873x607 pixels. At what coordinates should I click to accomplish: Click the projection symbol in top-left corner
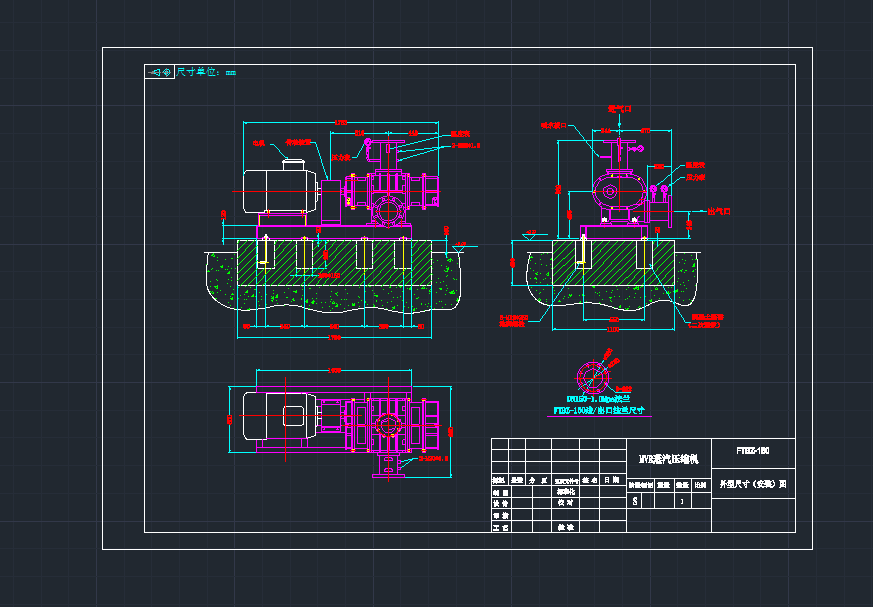157,72
